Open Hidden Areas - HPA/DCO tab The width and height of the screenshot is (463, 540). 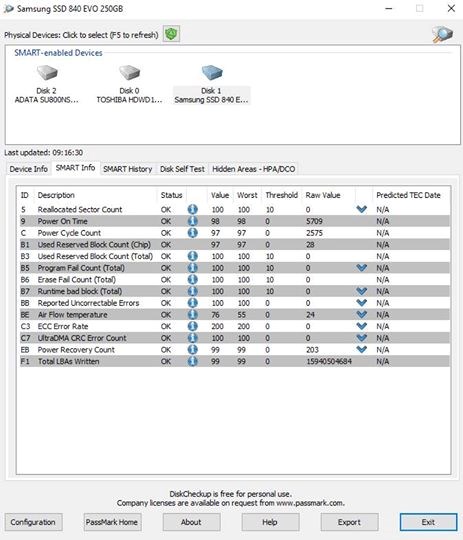click(254, 169)
